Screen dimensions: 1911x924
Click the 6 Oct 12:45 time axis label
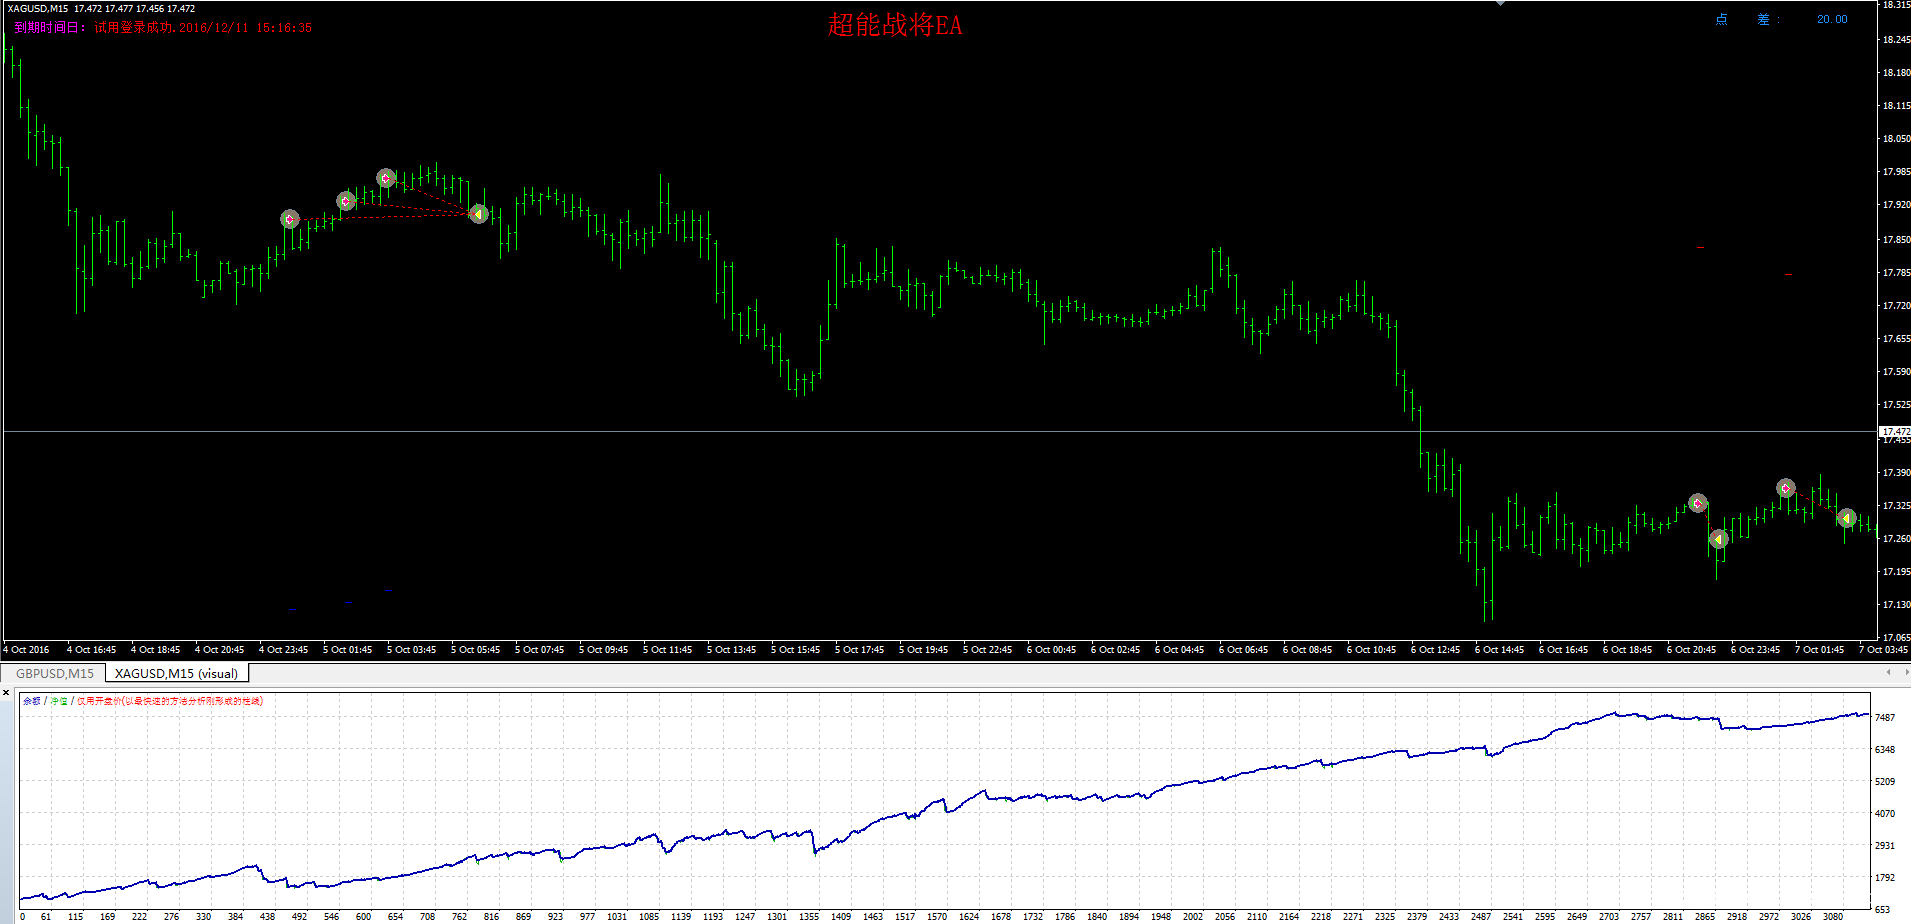(x=1435, y=650)
